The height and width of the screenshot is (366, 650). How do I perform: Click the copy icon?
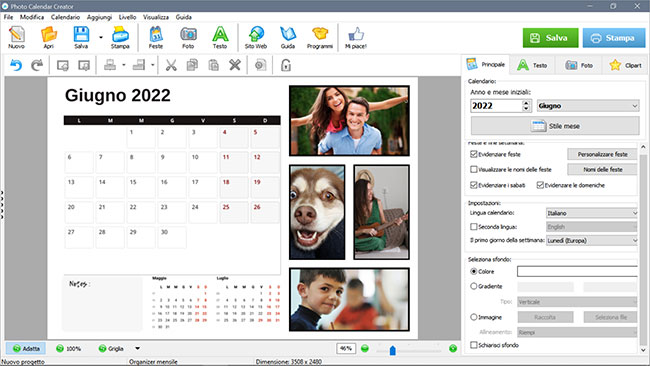[192, 65]
